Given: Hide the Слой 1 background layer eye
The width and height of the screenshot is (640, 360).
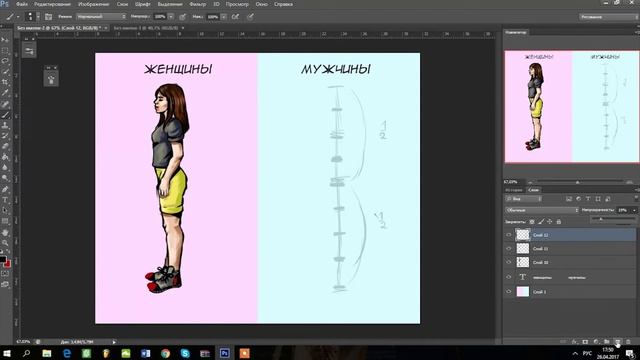Looking at the screenshot, I should tap(509, 291).
